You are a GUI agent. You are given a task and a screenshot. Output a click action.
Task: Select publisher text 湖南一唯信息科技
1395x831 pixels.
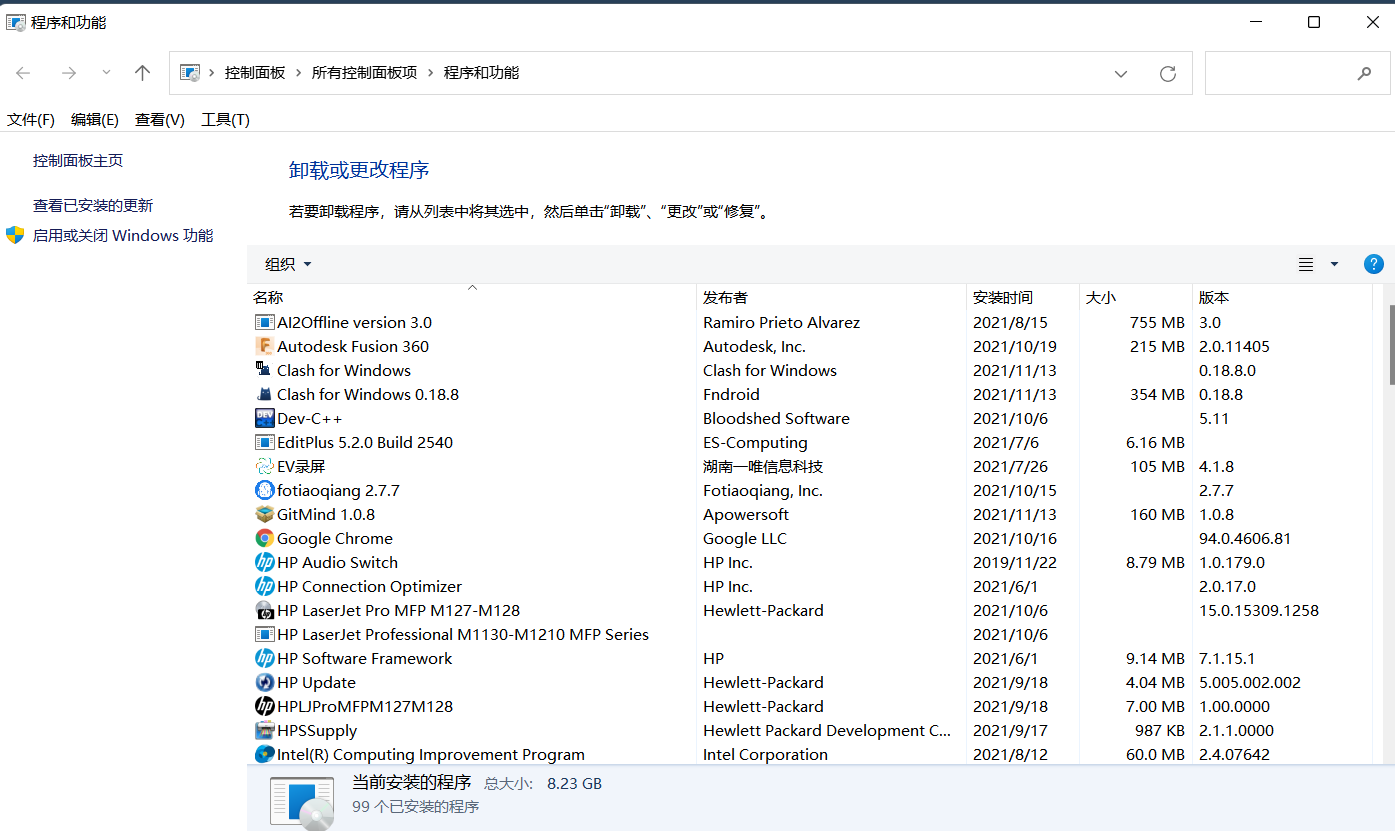point(763,466)
